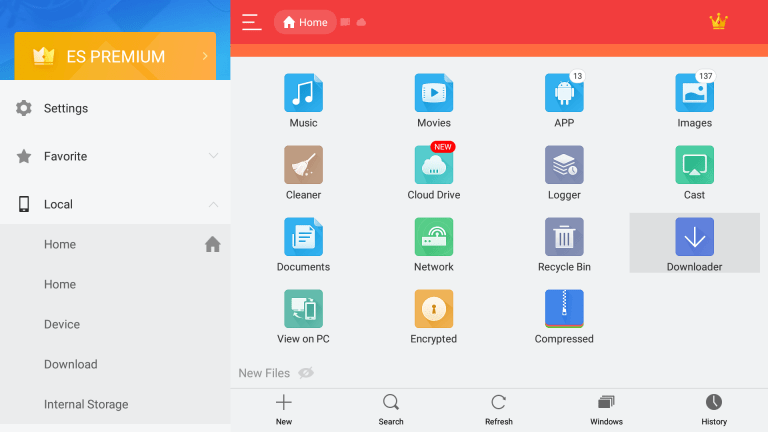This screenshot has width=768, height=432.
Task: Click the Search button
Action: [x=391, y=410]
